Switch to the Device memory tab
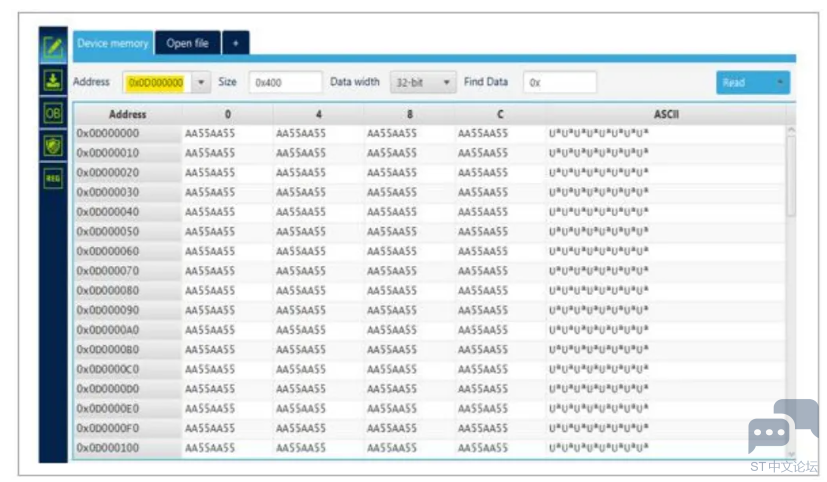 113,43
